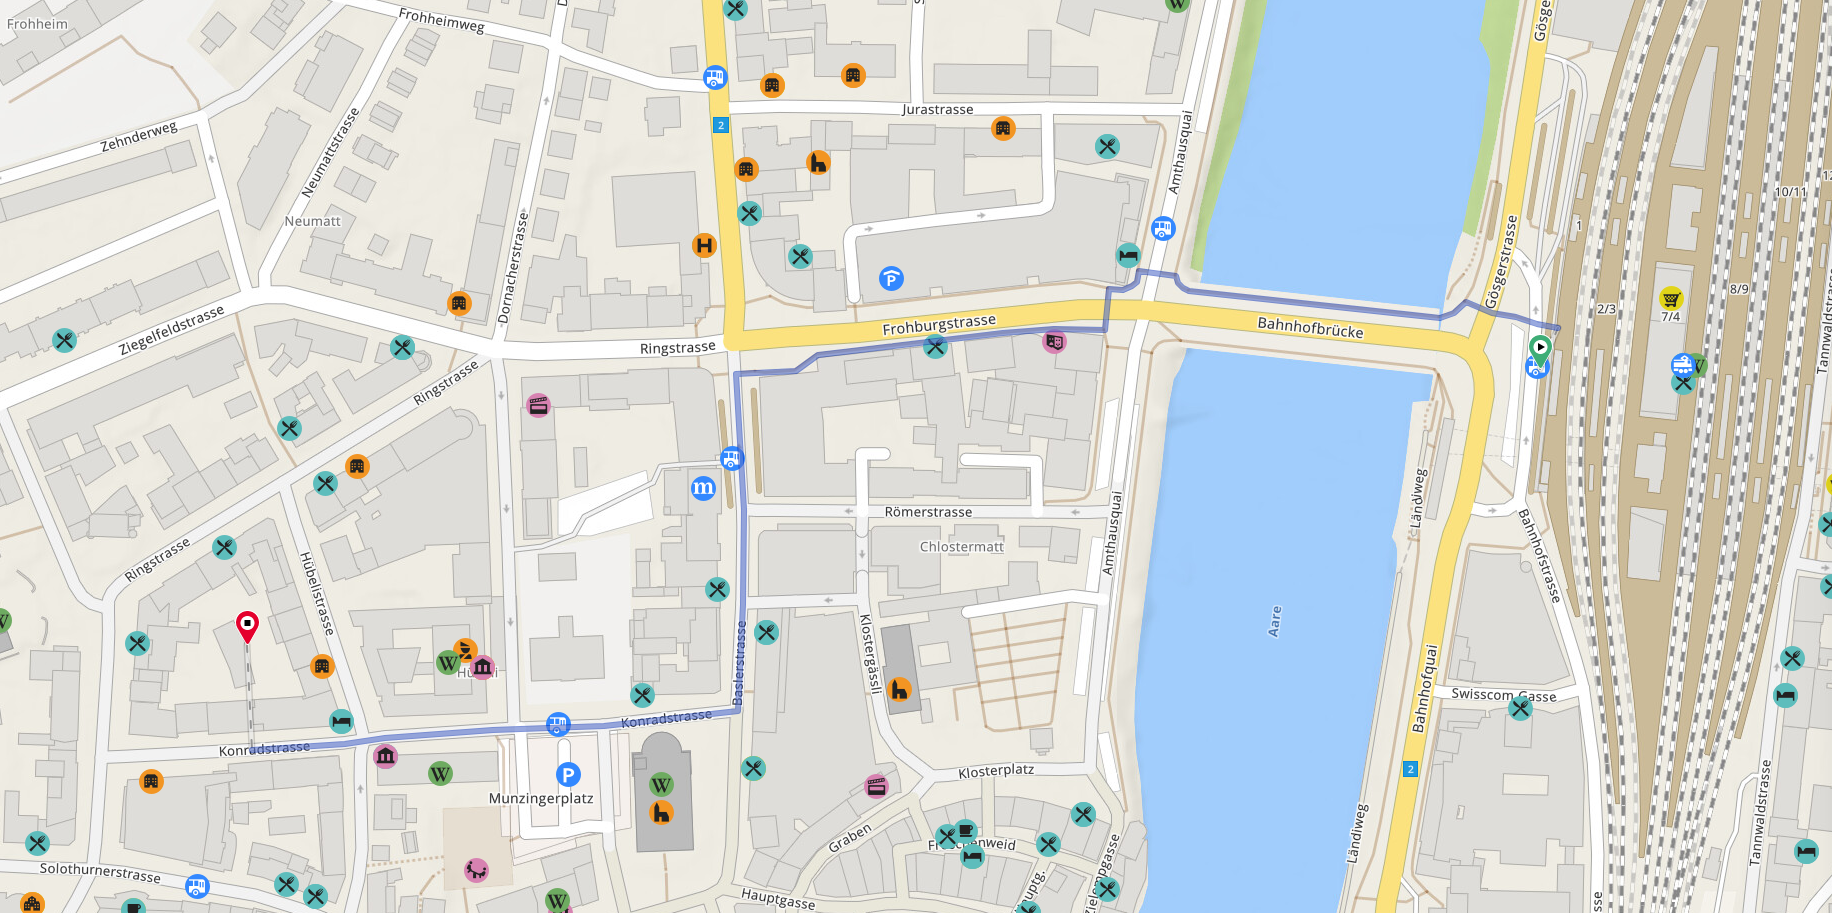Image resolution: width=1832 pixels, height=913 pixels.
Task: Click the orange hospital H icon
Action: pos(704,245)
